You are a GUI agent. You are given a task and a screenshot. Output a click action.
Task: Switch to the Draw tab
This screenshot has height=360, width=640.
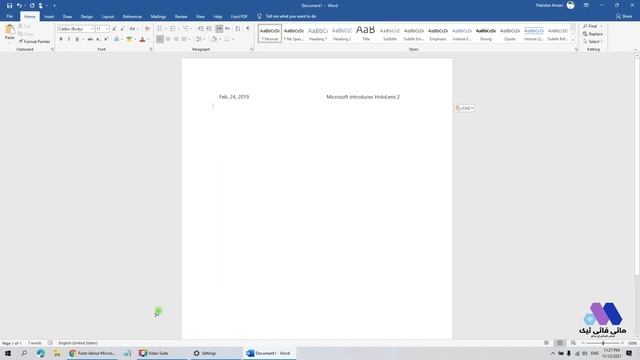(x=67, y=17)
